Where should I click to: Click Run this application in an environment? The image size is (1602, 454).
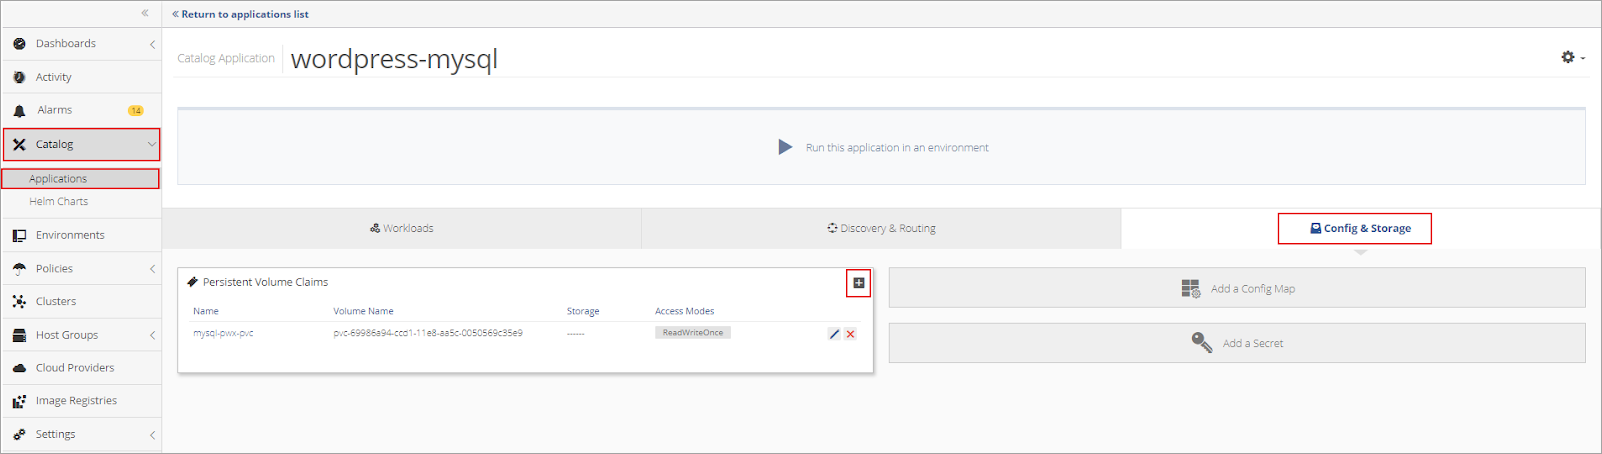click(x=897, y=148)
